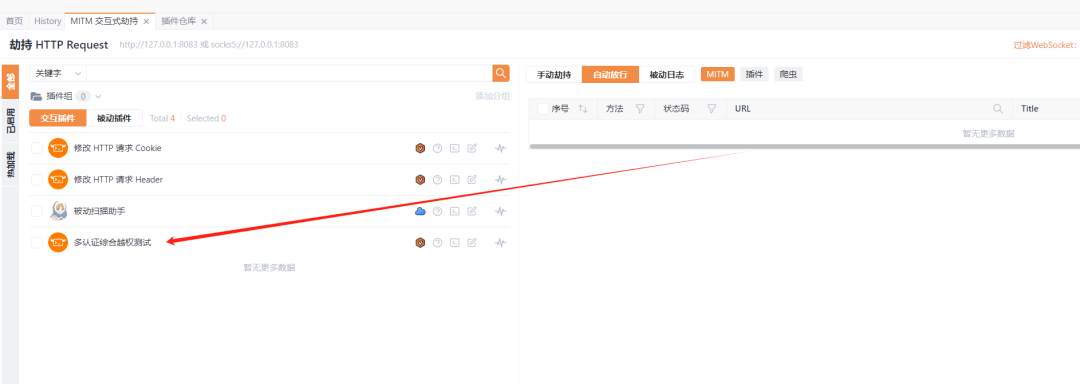This screenshot has width=1080, height=384.
Task: Click the search magnifier in URL column
Action: 998,109
